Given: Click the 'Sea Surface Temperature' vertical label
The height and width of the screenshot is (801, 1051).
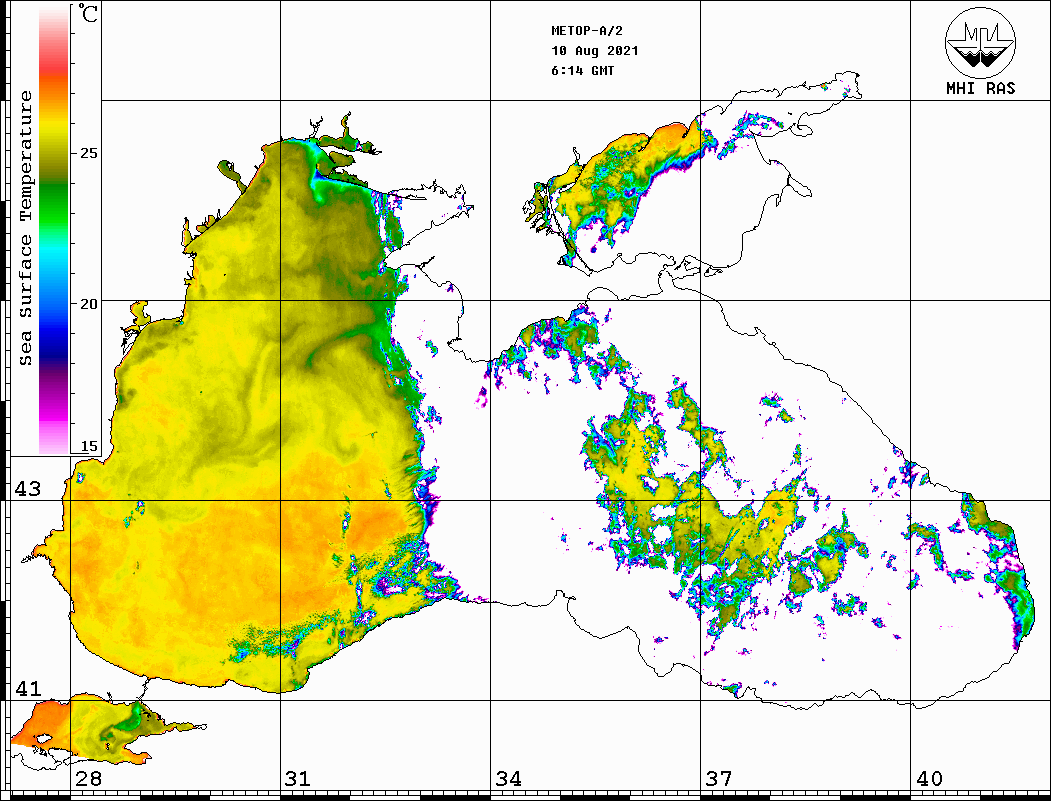Looking at the screenshot, I should (x=25, y=228).
